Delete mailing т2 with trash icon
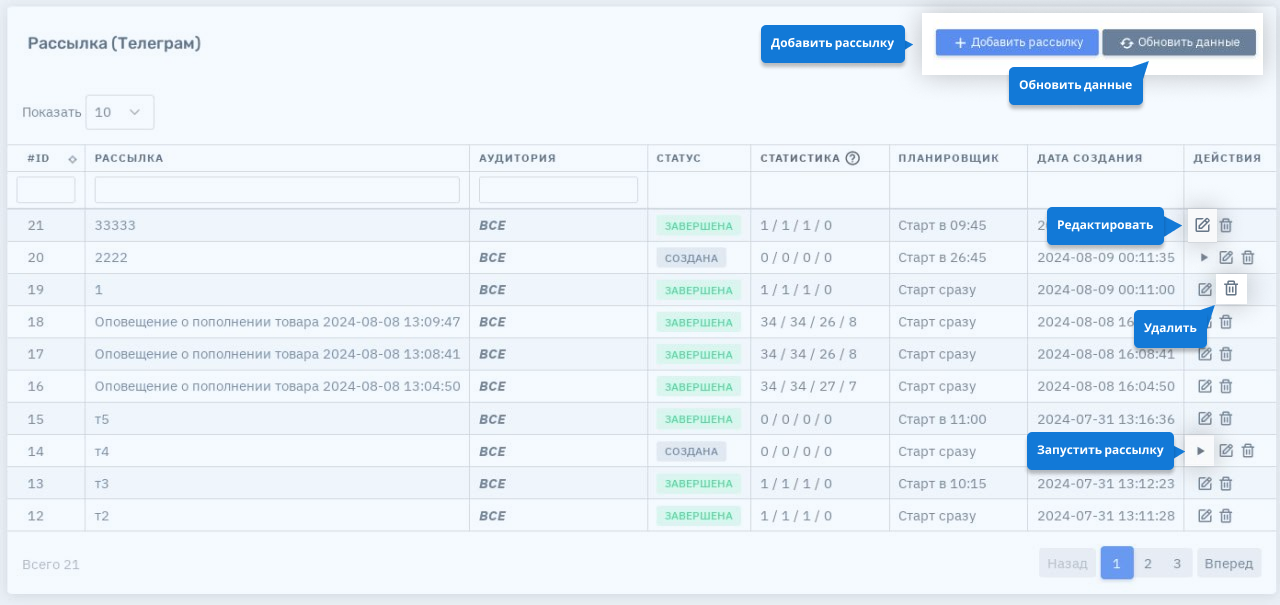 (x=1226, y=516)
